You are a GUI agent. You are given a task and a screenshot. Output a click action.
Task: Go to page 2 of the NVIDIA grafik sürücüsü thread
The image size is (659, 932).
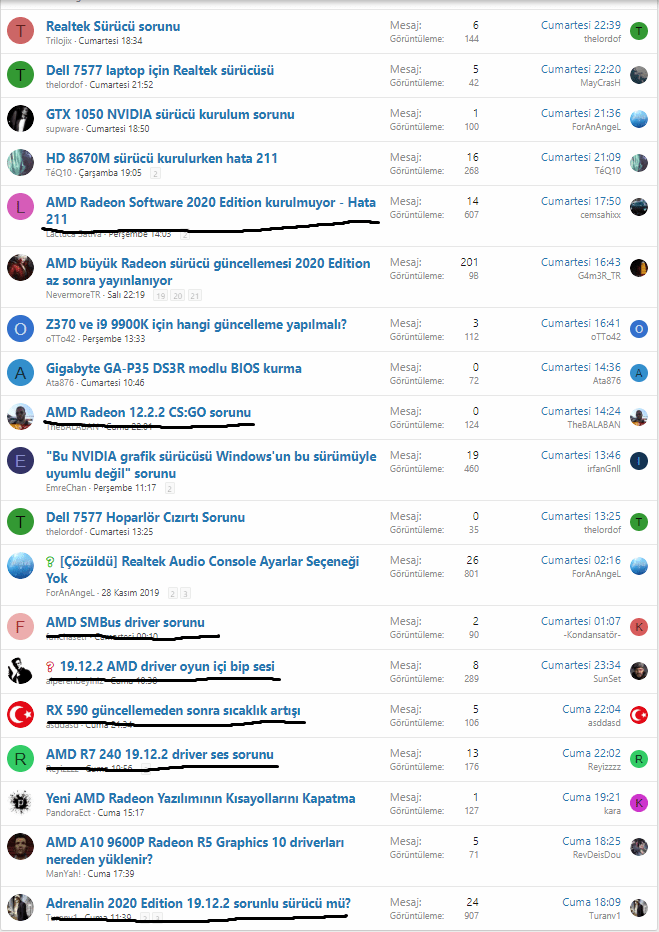pos(169,489)
